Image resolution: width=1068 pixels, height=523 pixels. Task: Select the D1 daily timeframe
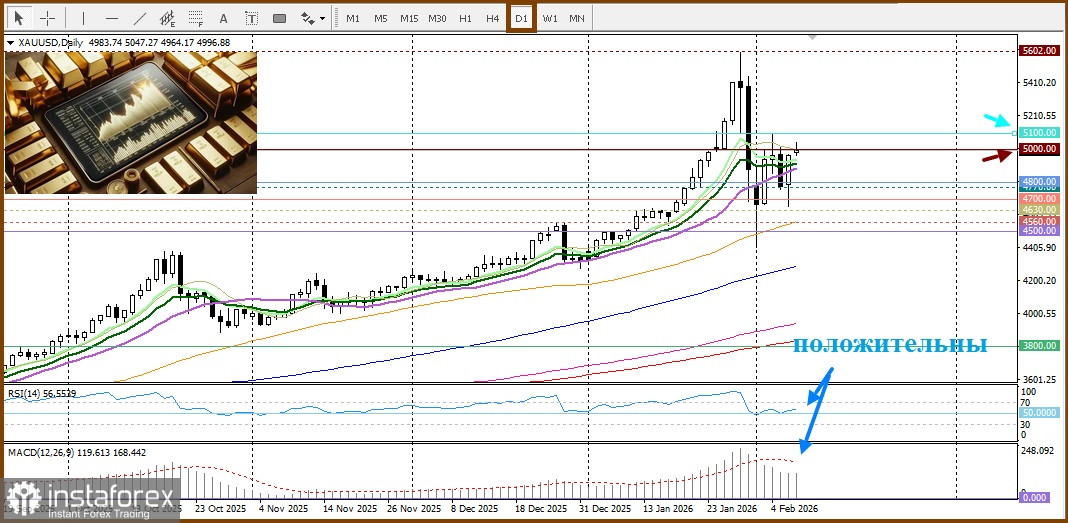tap(522, 18)
